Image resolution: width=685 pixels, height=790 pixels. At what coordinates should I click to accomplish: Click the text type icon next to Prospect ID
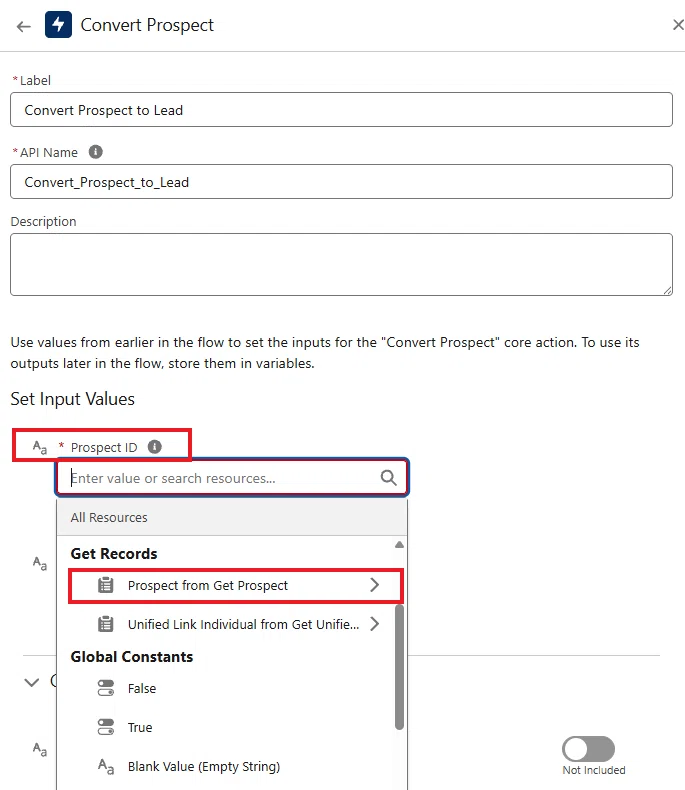point(40,447)
